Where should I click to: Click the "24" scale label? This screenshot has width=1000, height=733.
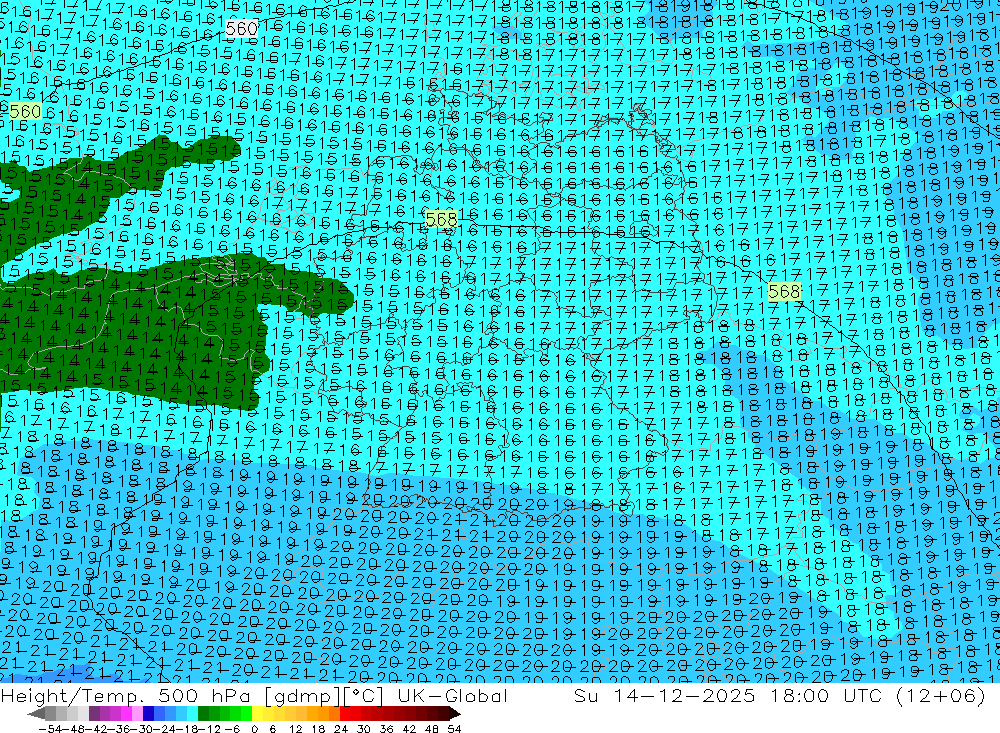341,729
